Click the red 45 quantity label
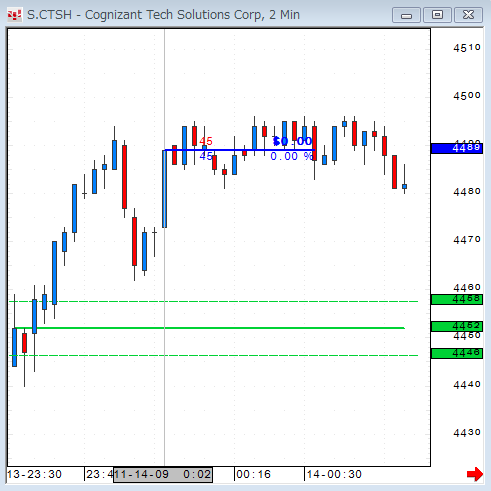 pos(206,141)
